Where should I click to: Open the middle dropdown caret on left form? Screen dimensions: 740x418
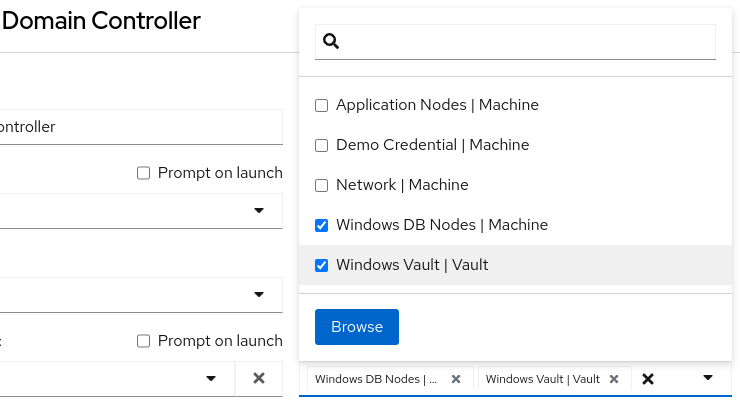coord(259,294)
